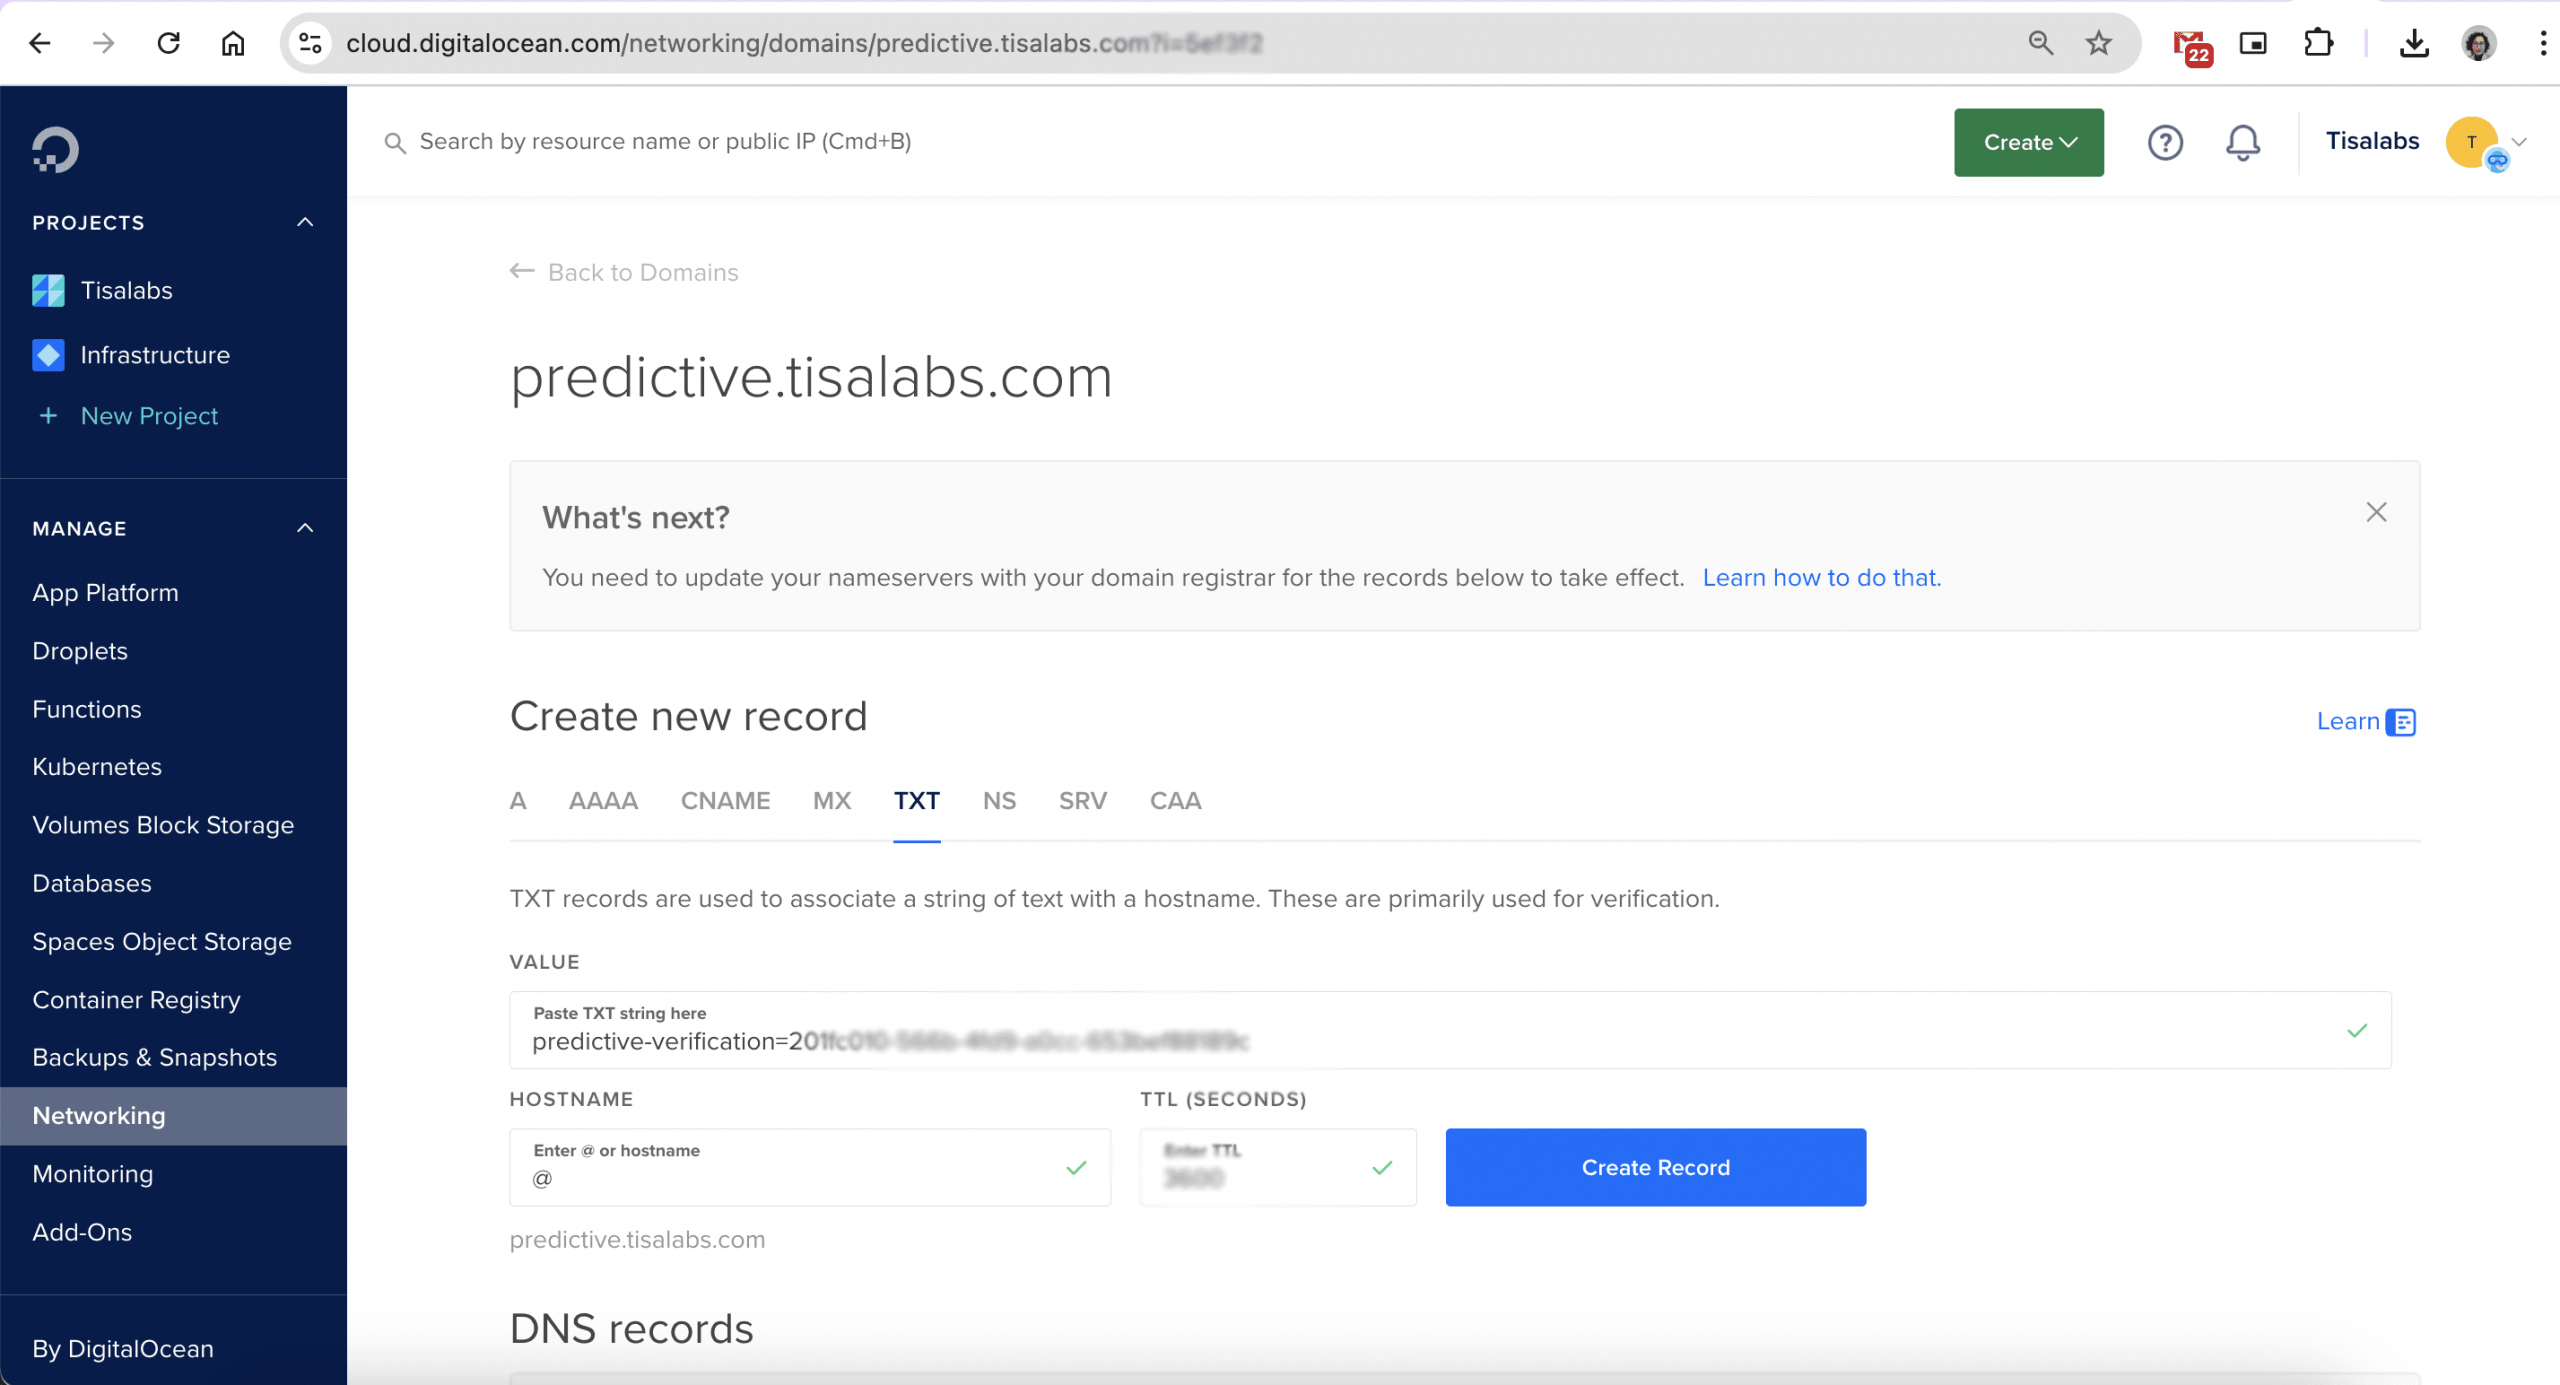Image resolution: width=2560 pixels, height=1385 pixels.
Task: Open Functions in sidebar
Action: (x=87, y=709)
